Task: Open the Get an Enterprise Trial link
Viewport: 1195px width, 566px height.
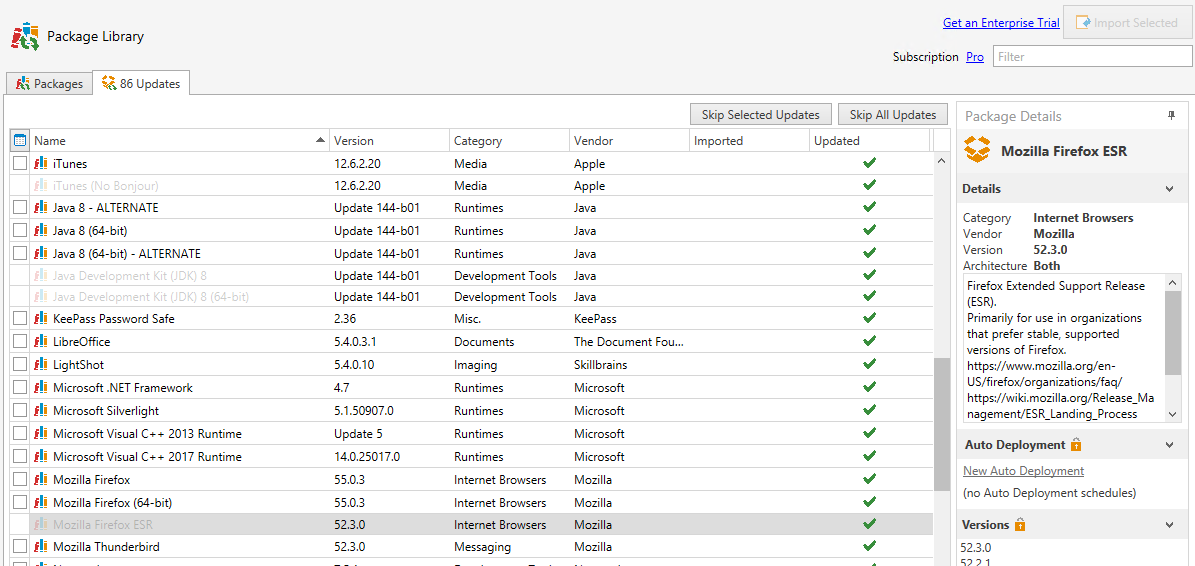Action: pyautogui.click(x=1000, y=23)
